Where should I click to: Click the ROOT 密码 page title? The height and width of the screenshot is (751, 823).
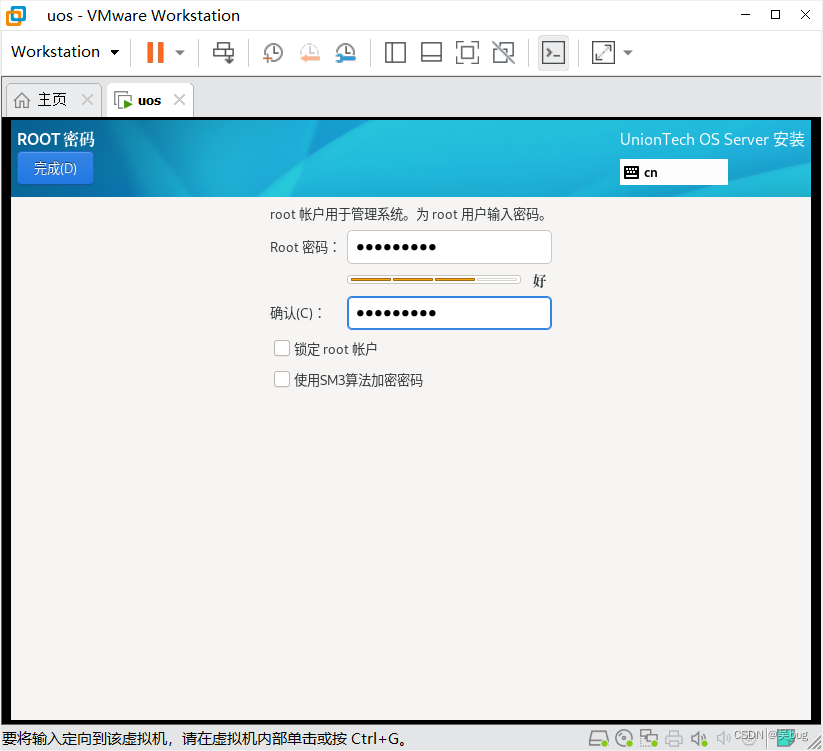(x=56, y=139)
